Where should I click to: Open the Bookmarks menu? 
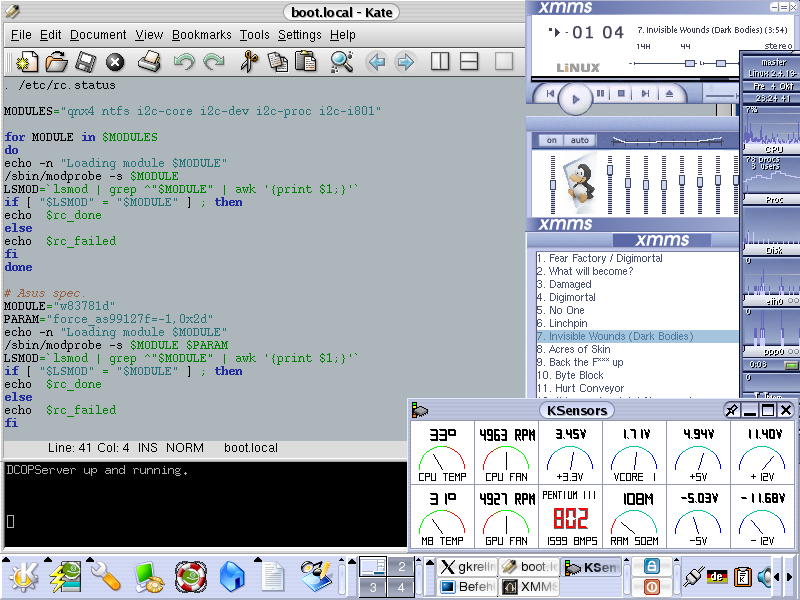click(x=201, y=35)
